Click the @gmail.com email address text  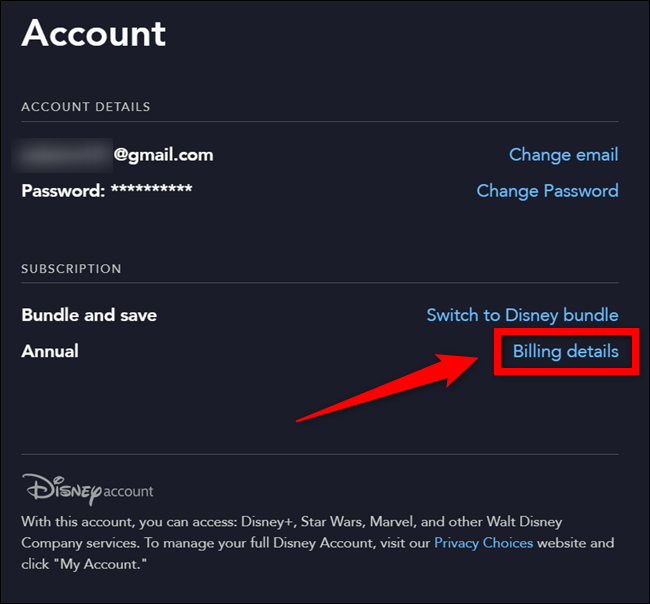click(163, 155)
